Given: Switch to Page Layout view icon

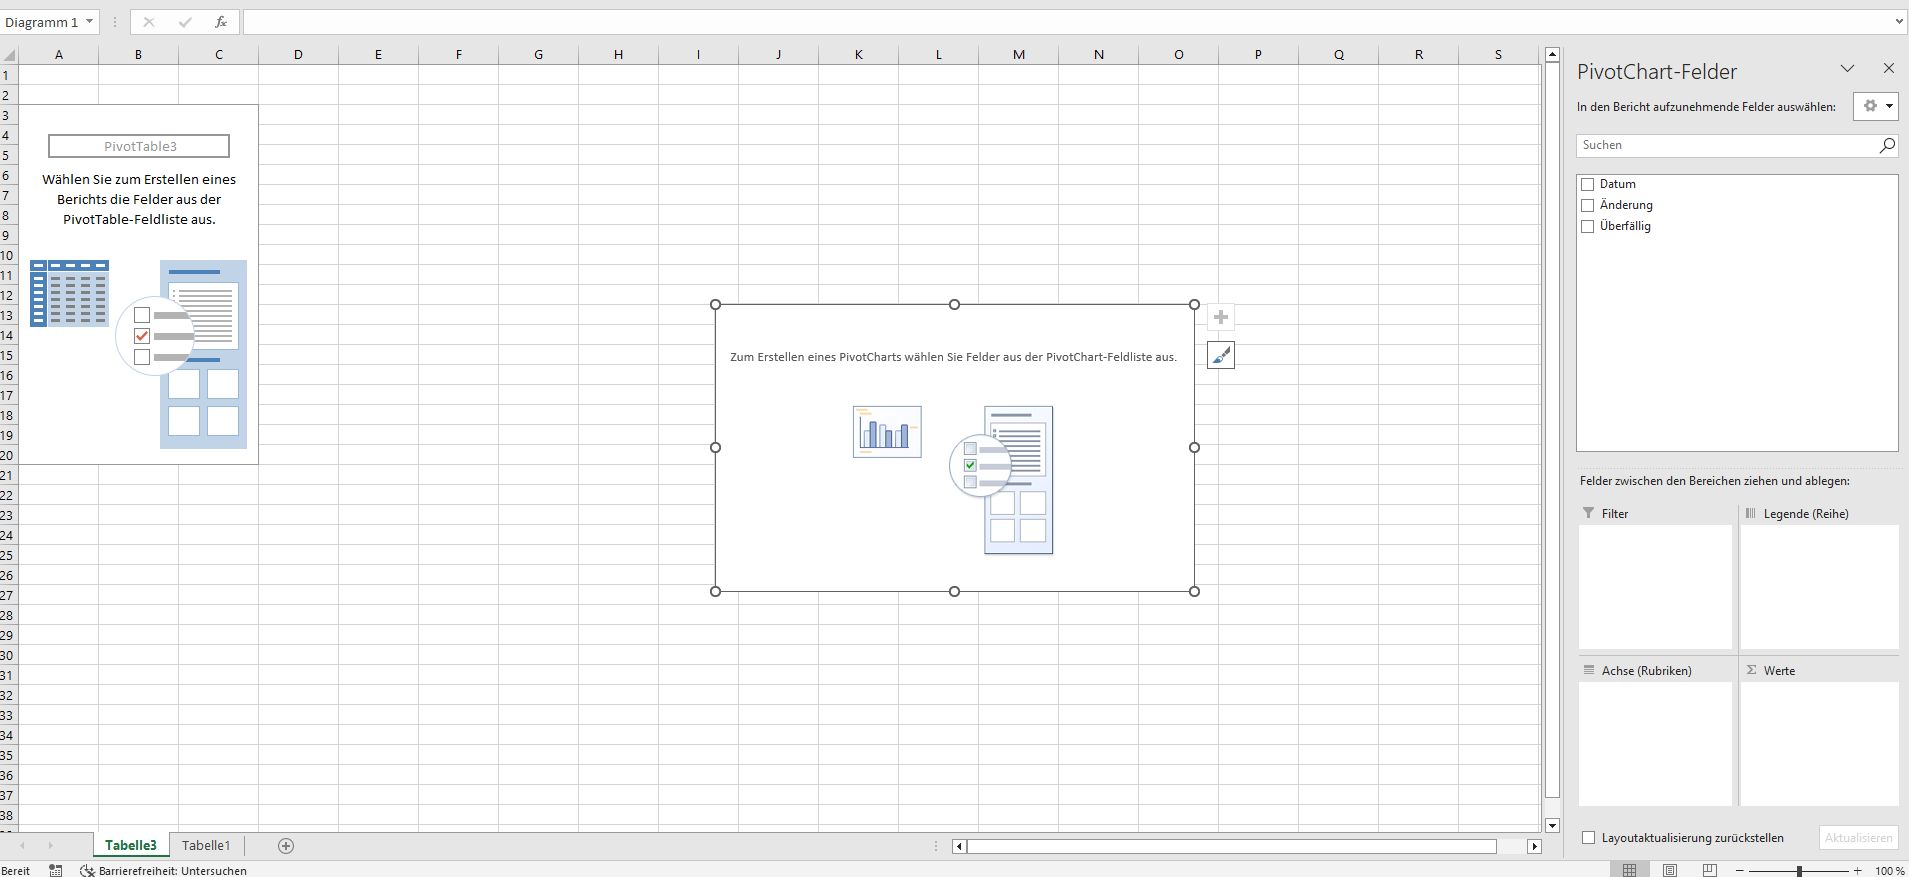Looking at the screenshot, I should 1670,870.
